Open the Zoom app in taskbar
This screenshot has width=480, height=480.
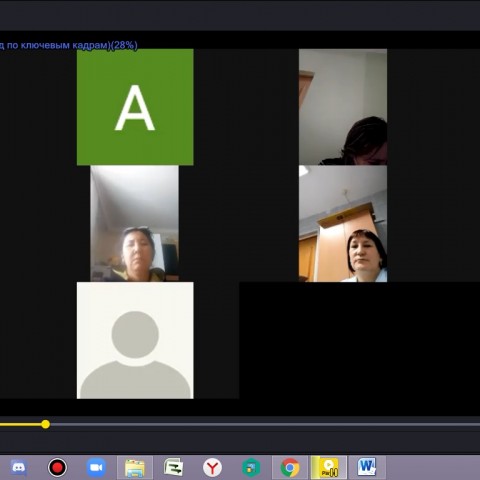(x=96, y=468)
